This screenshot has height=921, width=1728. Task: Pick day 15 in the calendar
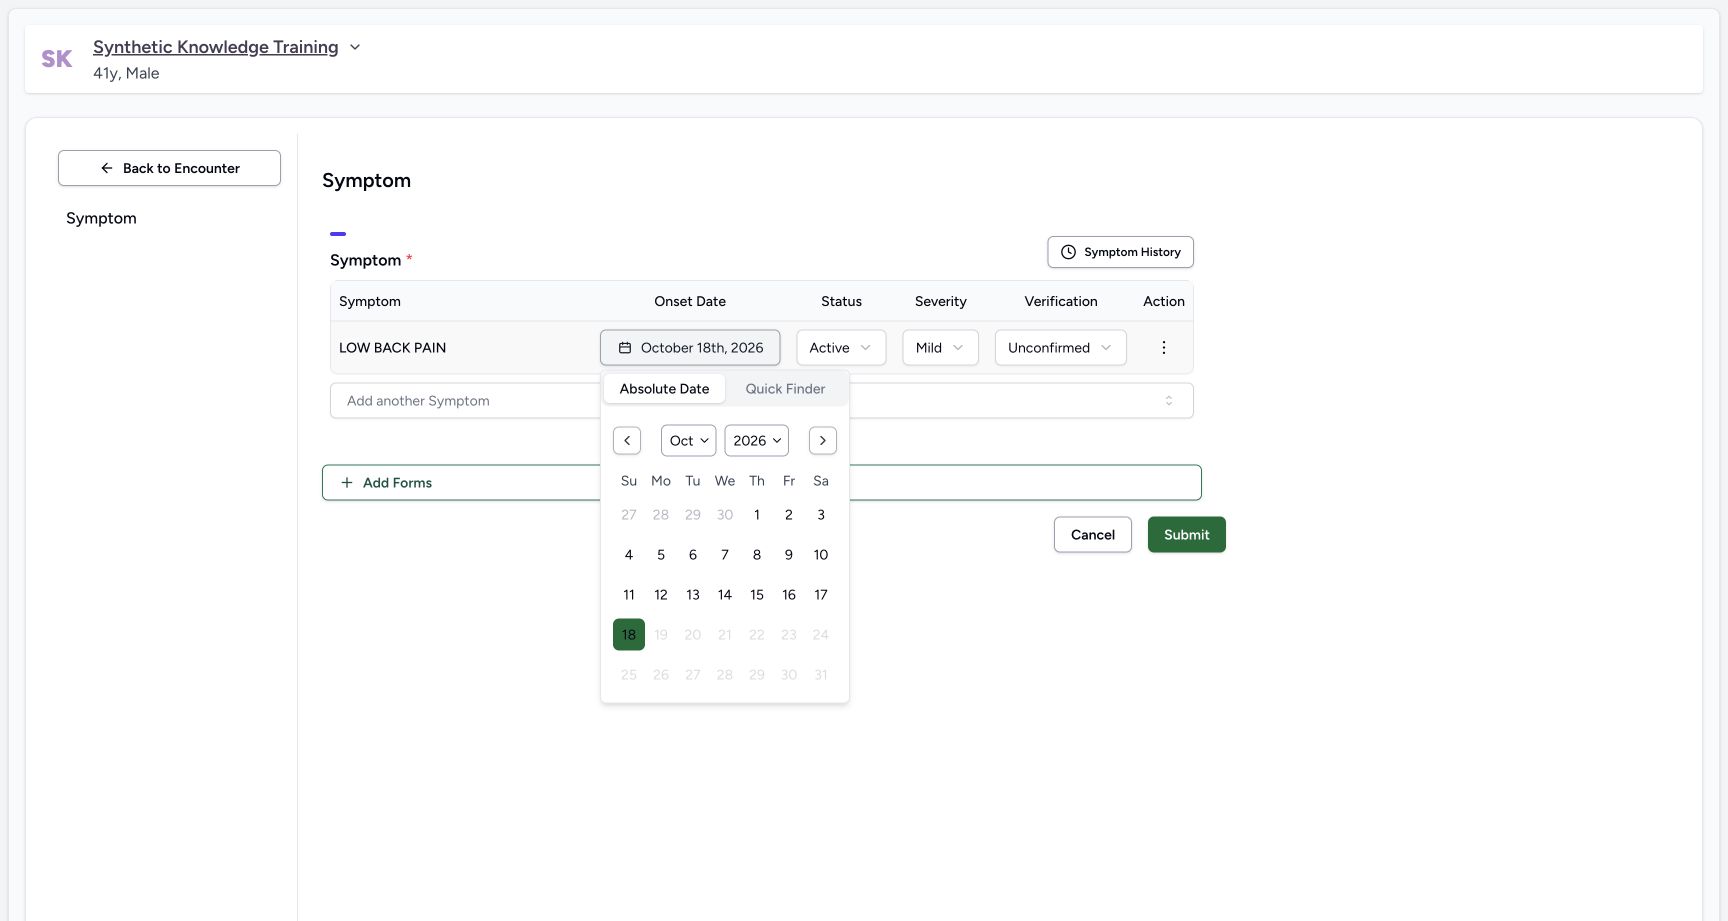(757, 595)
